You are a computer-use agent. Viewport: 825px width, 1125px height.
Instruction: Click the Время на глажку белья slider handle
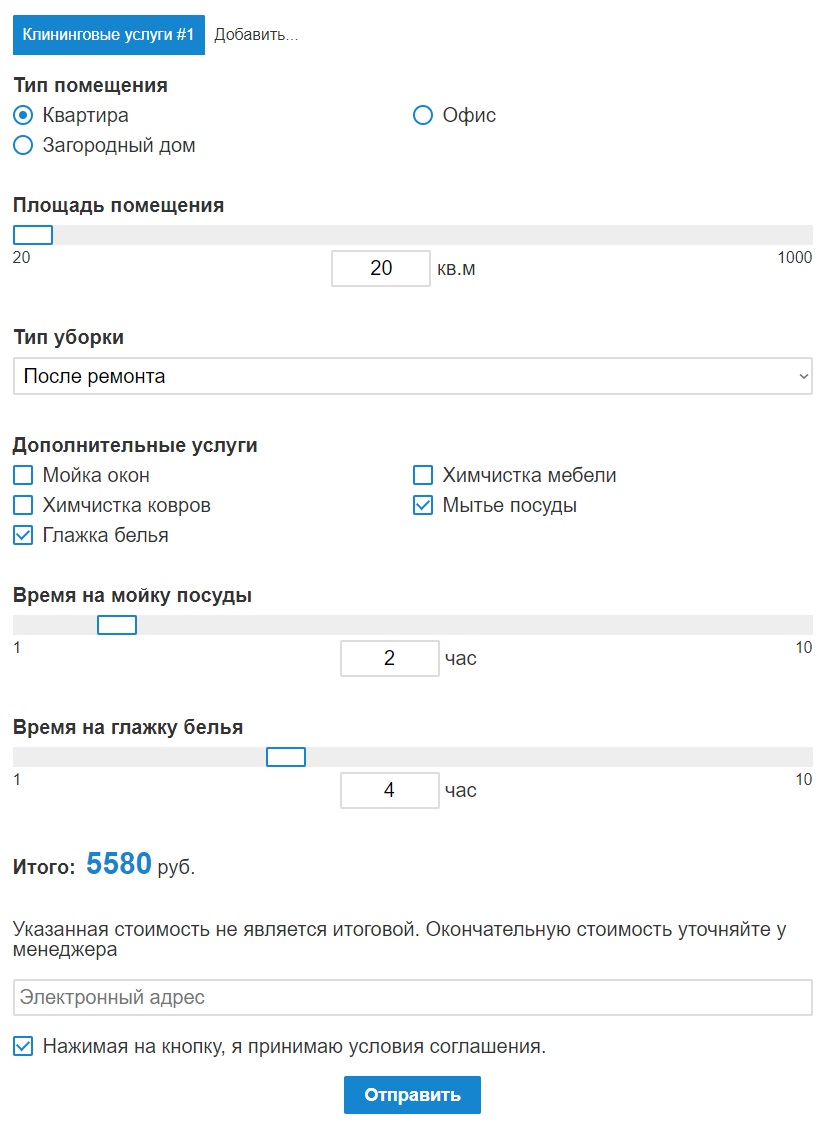286,756
